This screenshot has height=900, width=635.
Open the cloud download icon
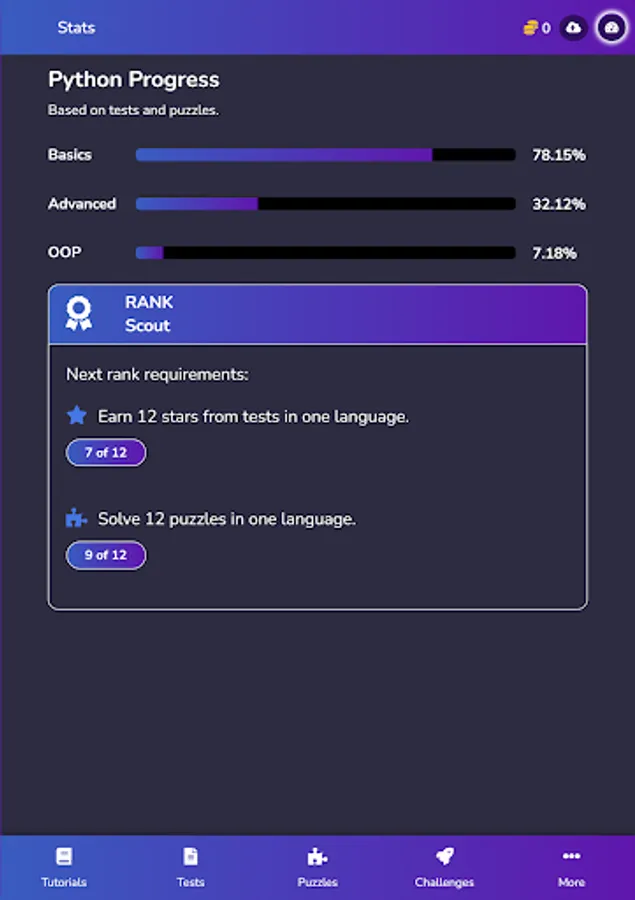click(x=573, y=28)
